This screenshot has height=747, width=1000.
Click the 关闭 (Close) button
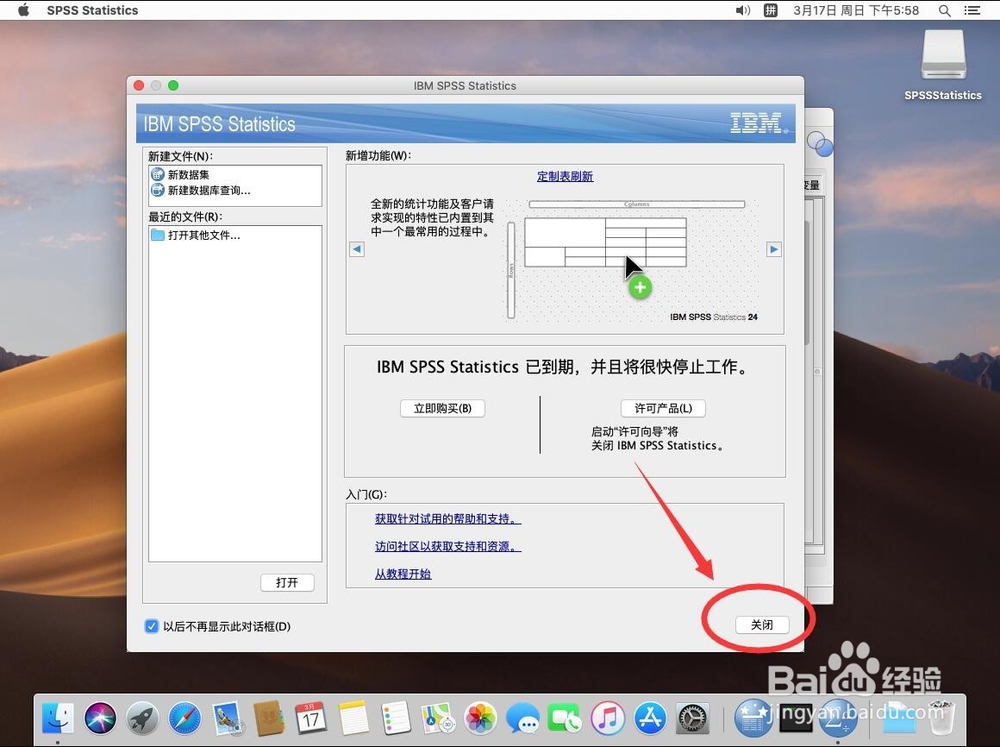[761, 623]
